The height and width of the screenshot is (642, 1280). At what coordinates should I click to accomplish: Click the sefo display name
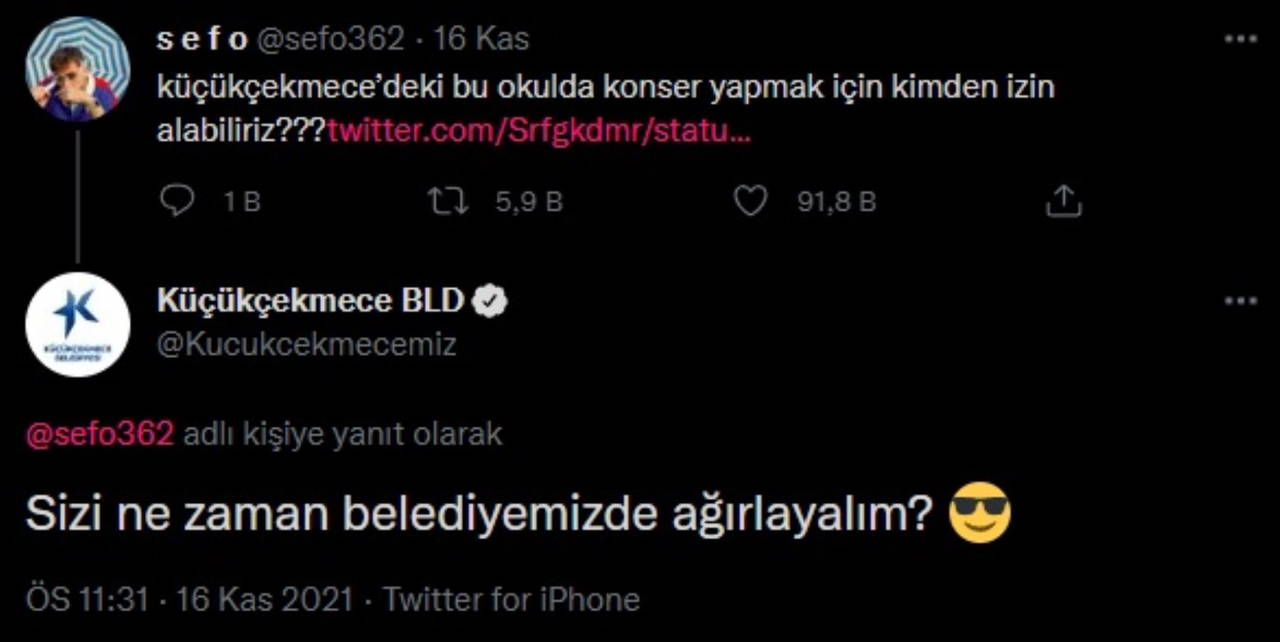click(203, 39)
